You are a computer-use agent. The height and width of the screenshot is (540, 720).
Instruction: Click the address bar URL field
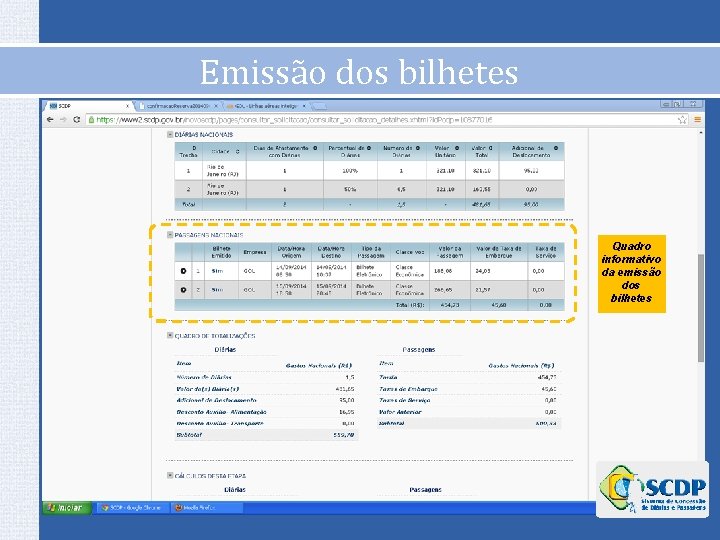381,120
